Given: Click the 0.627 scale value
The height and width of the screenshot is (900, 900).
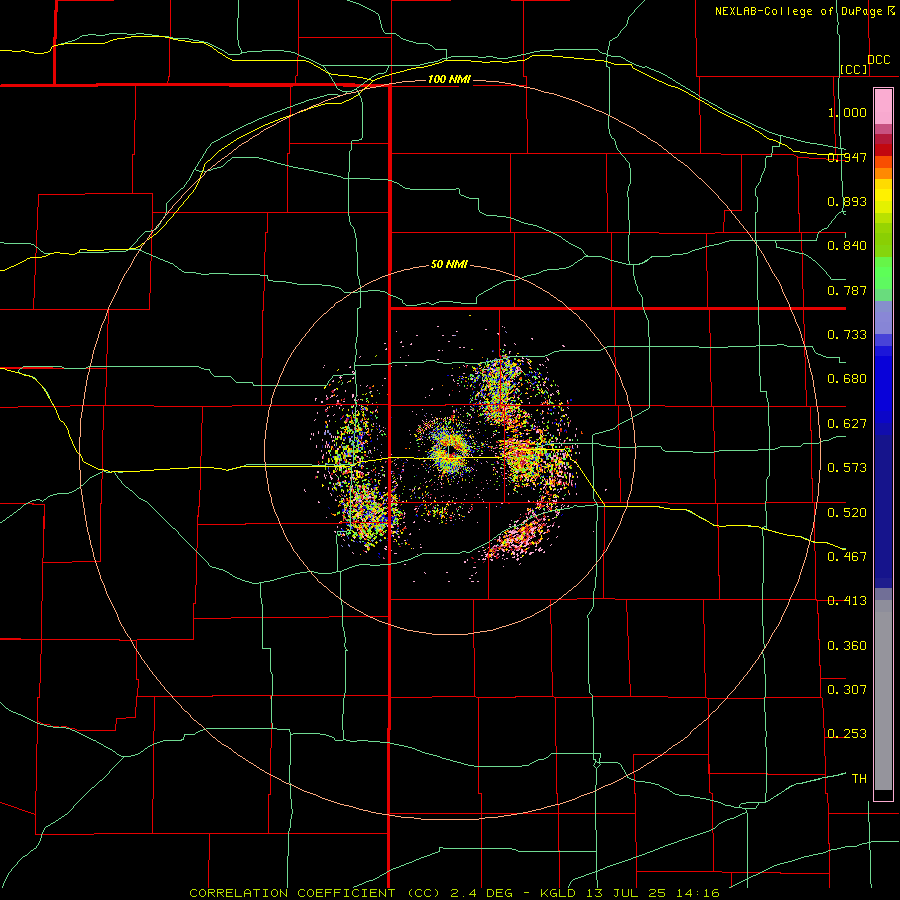Looking at the screenshot, I should pos(847,424).
